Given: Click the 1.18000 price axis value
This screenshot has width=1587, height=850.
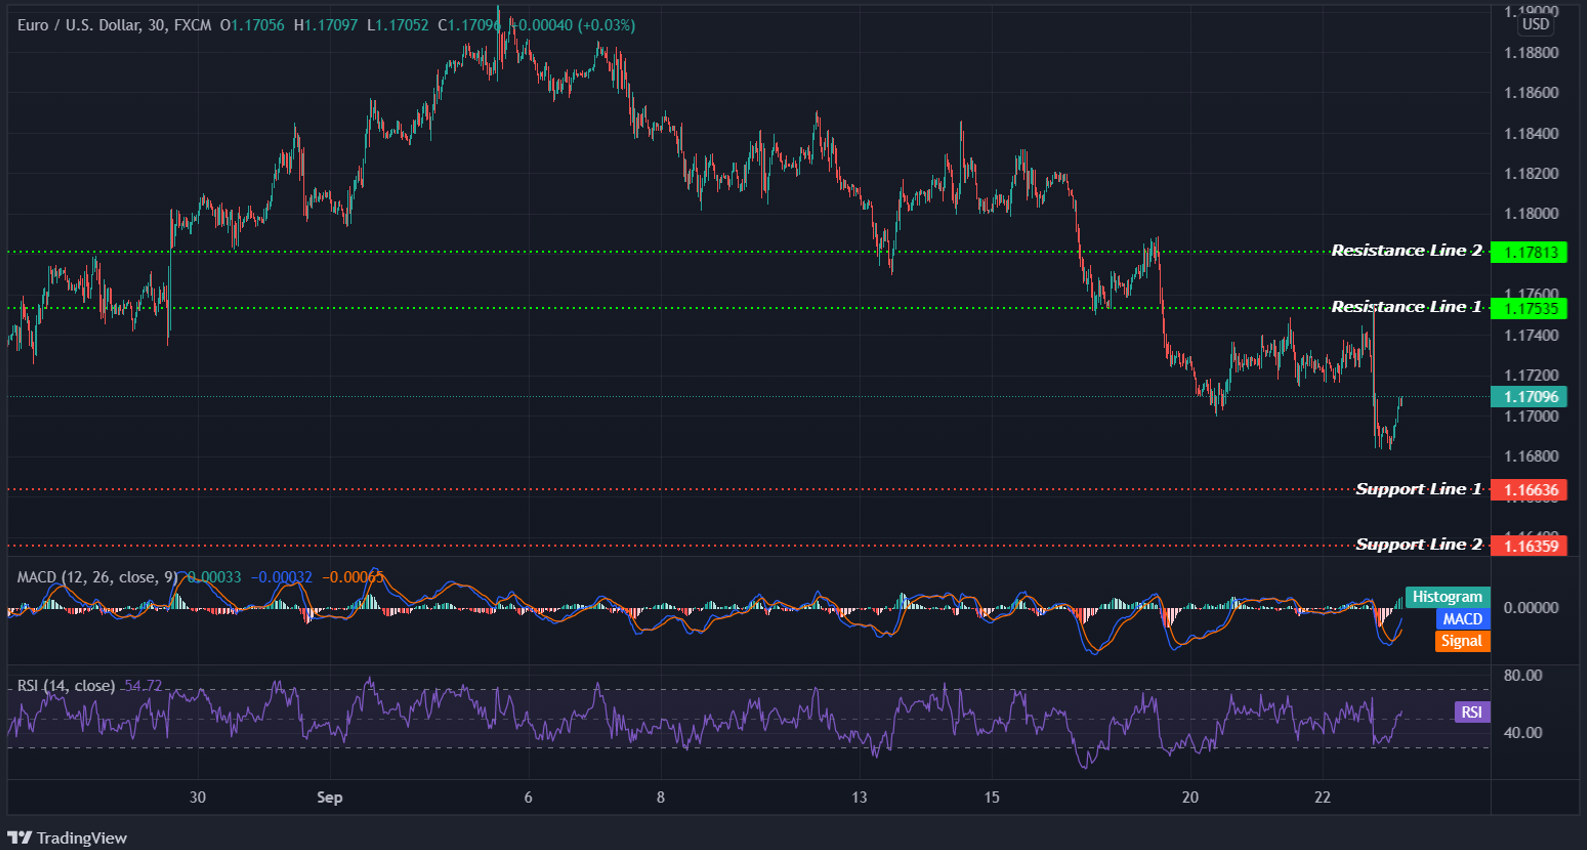Looking at the screenshot, I should point(1531,214).
